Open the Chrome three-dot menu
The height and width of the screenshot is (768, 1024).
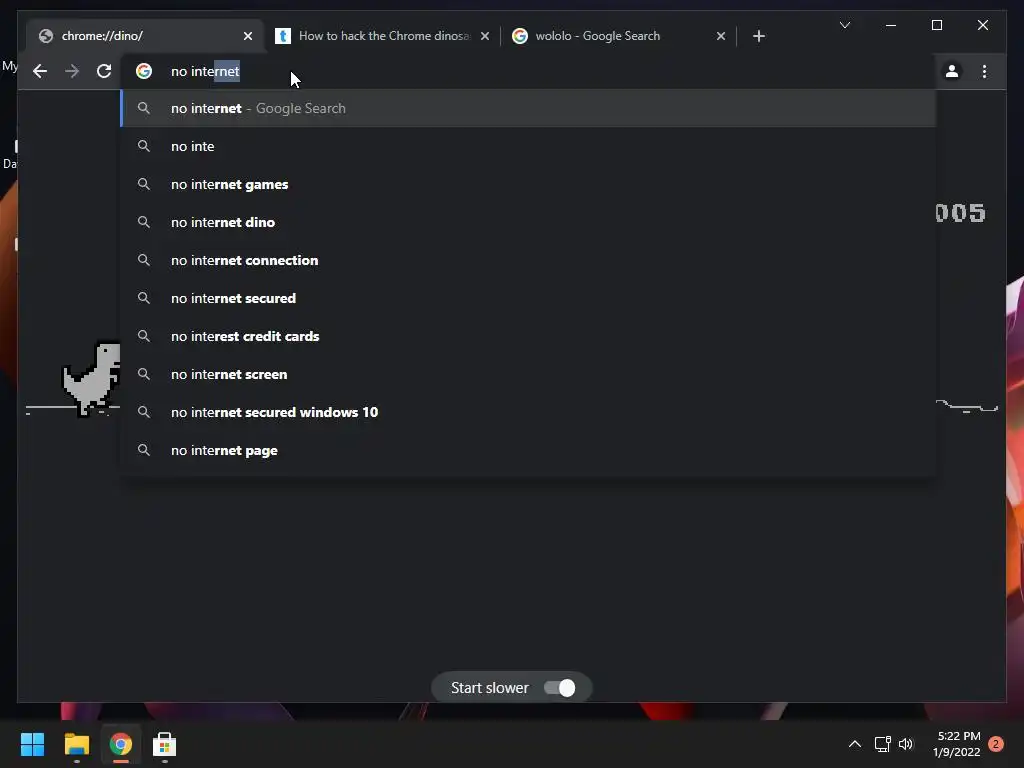[x=984, y=71]
